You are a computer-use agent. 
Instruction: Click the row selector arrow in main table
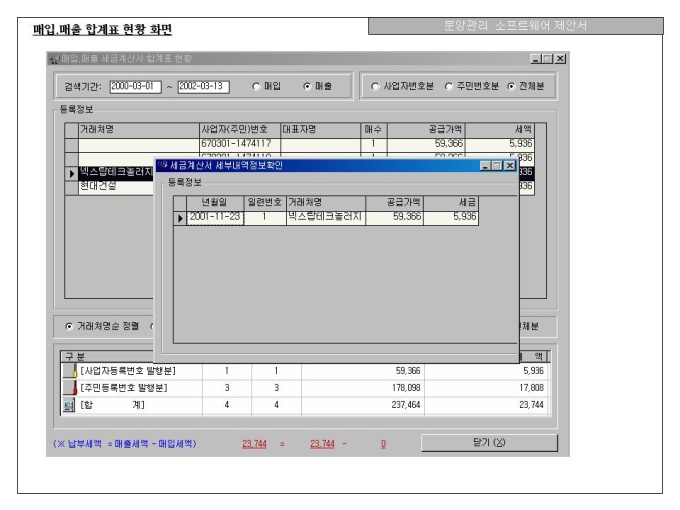click(72, 173)
